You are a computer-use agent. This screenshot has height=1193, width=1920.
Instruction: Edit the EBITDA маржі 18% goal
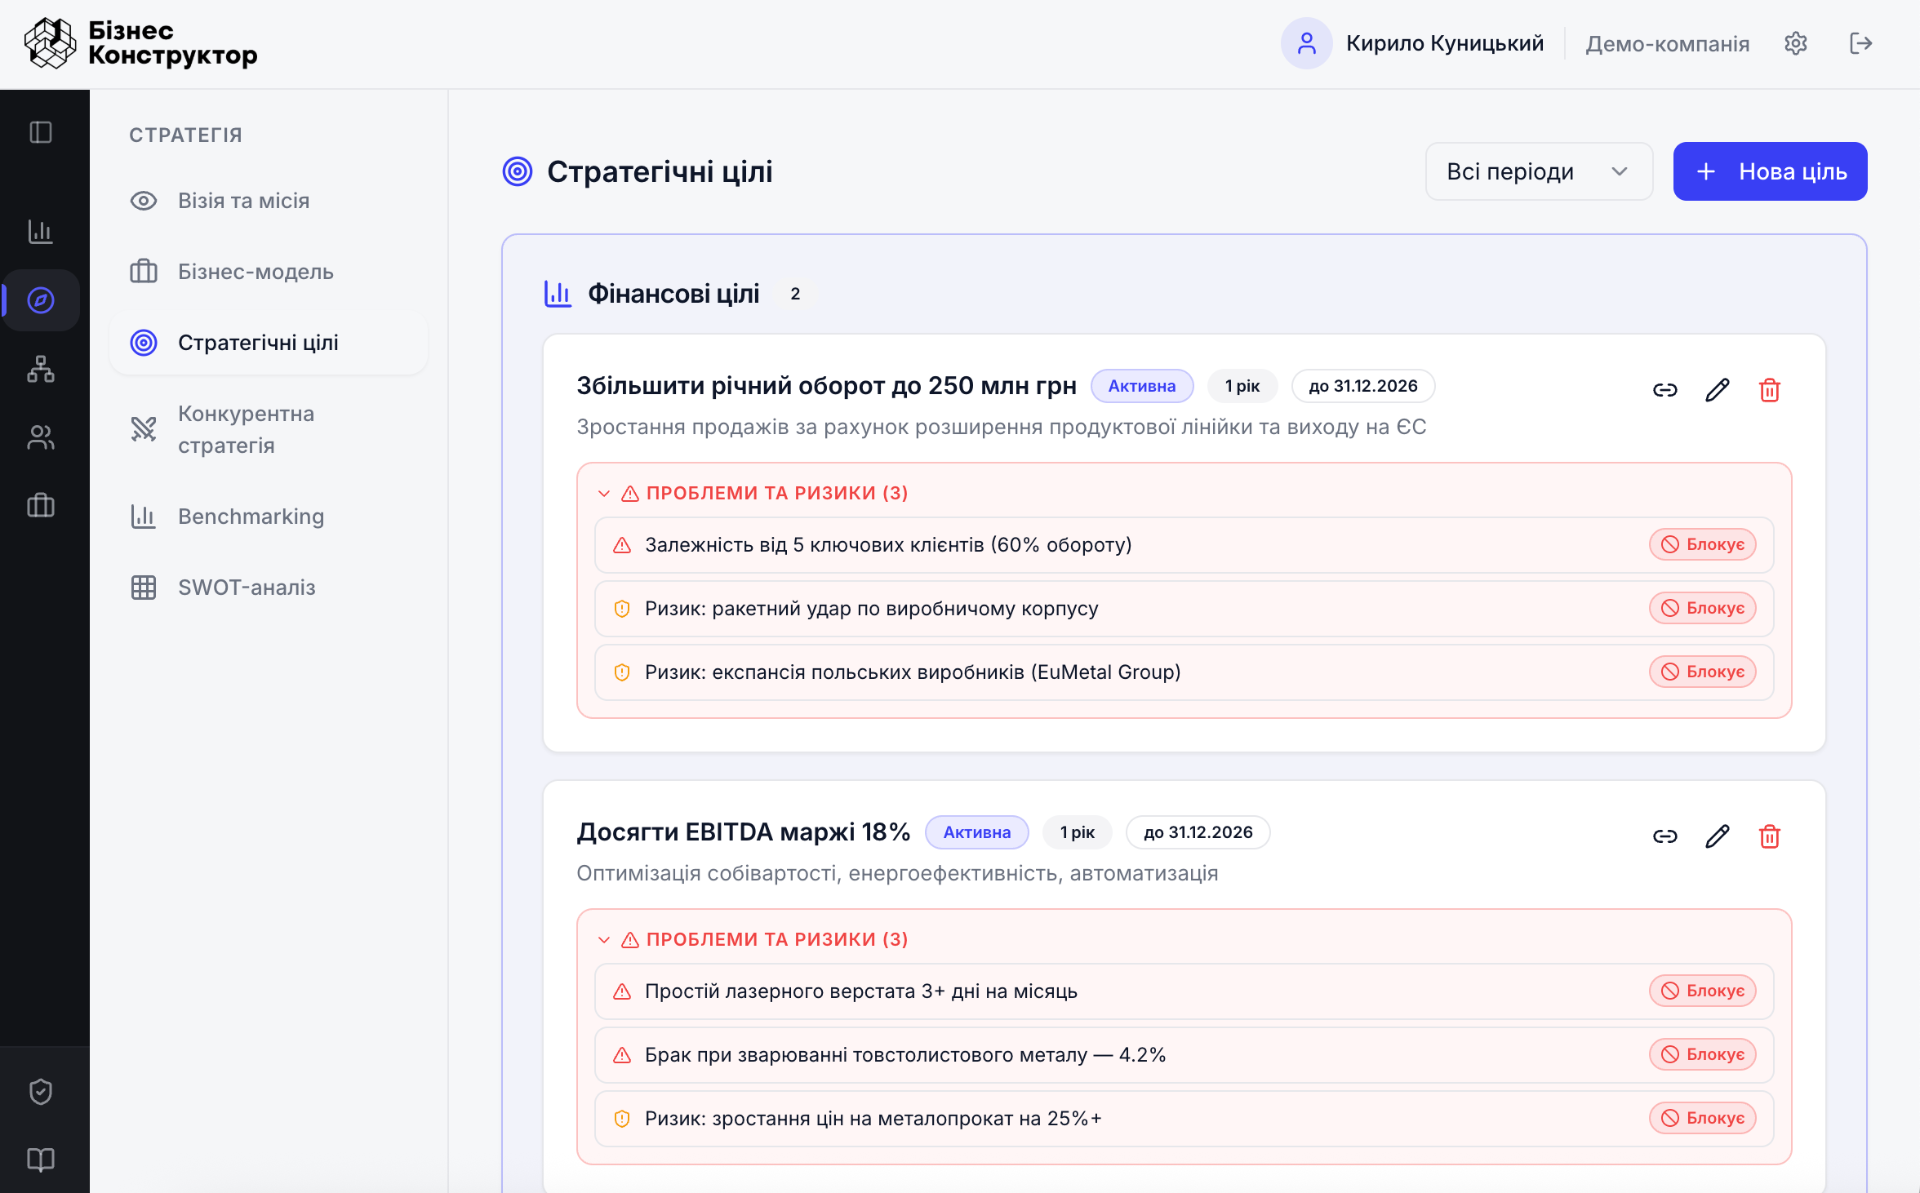(x=1717, y=836)
